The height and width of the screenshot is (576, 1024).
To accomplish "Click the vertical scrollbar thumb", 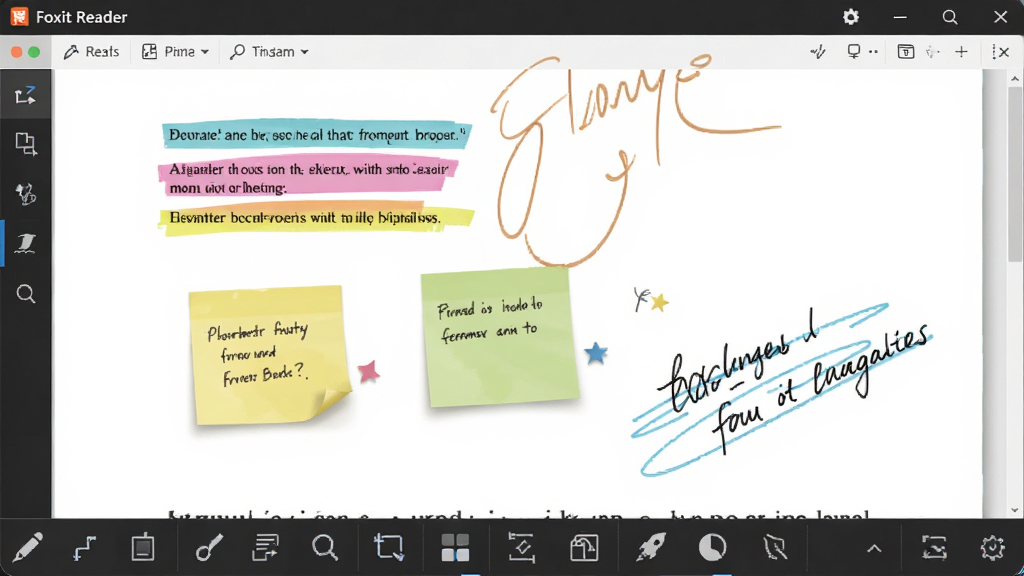I will pyautogui.click(x=1015, y=173).
